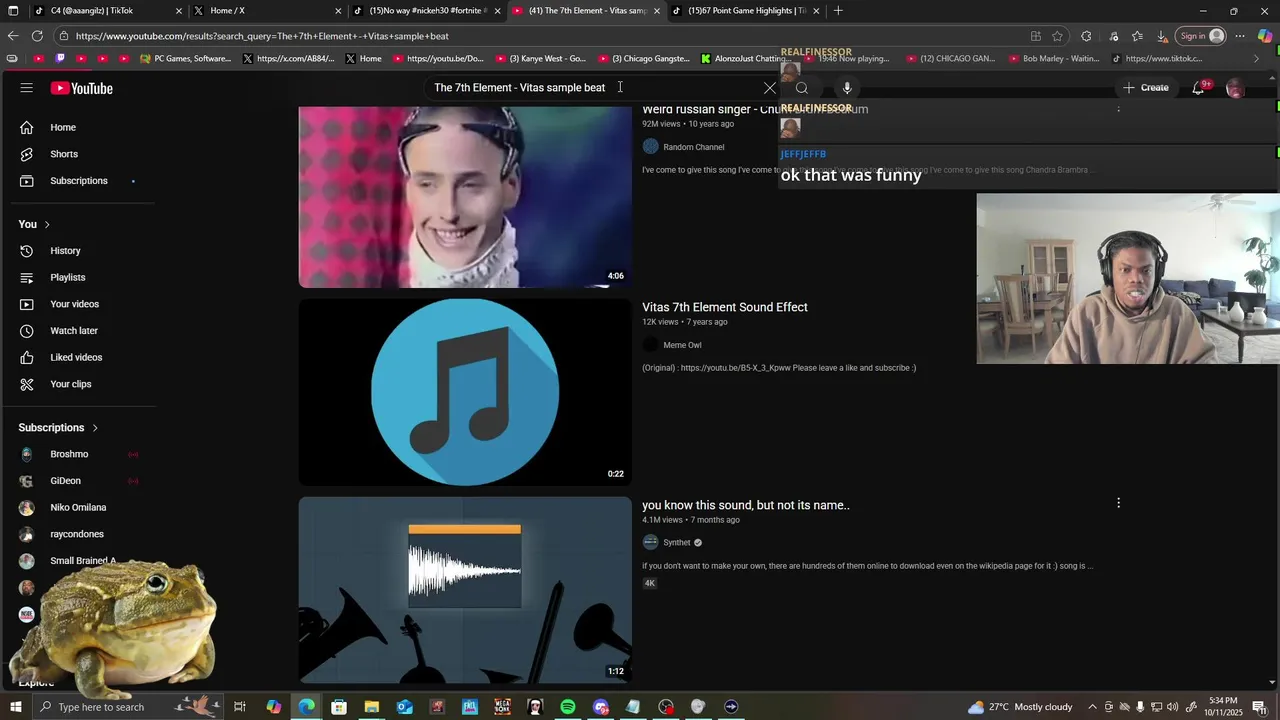Viewport: 1280px width, 720px height.
Task: Start voice search with the microphone icon
Action: coord(847,88)
